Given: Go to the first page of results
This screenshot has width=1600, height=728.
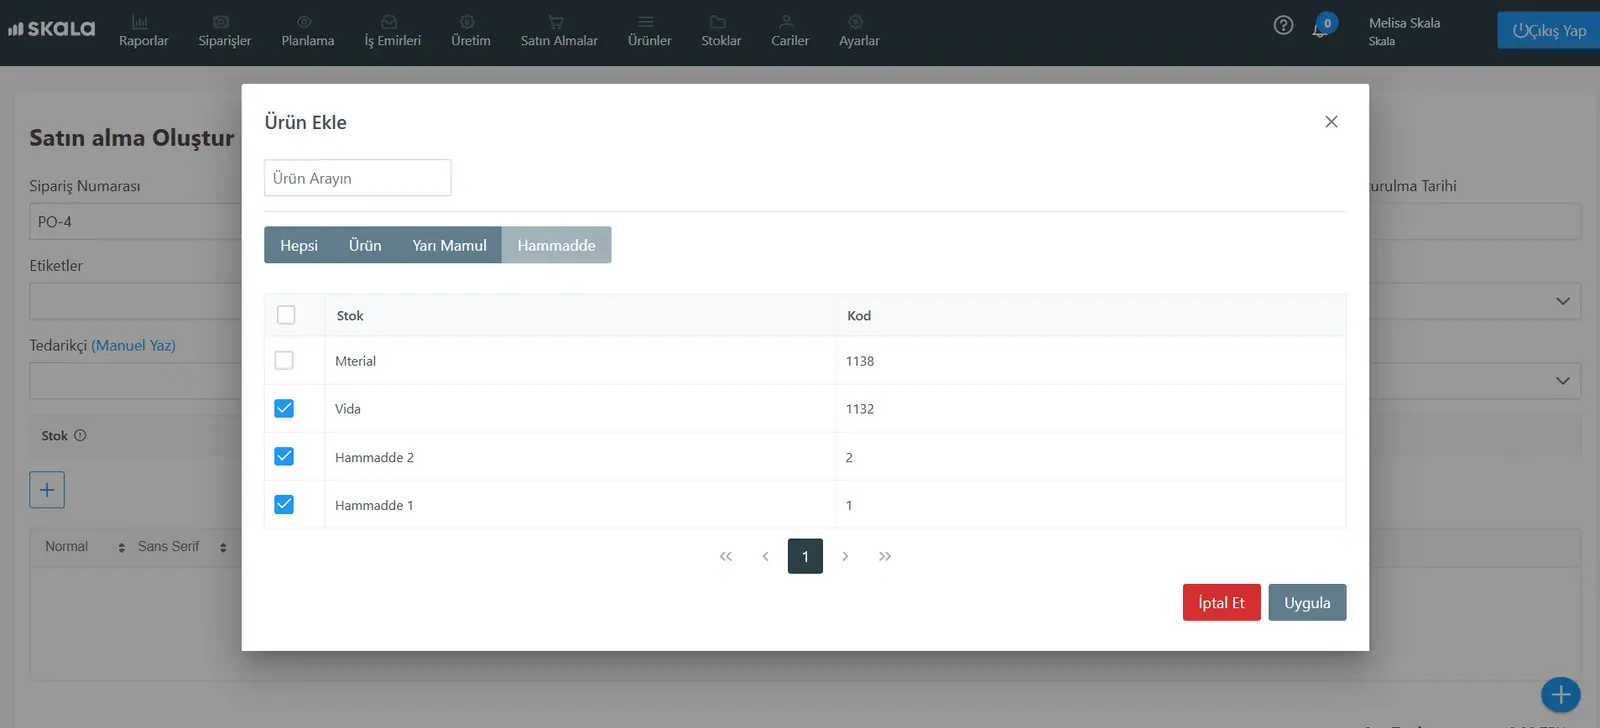Looking at the screenshot, I should click(x=726, y=556).
